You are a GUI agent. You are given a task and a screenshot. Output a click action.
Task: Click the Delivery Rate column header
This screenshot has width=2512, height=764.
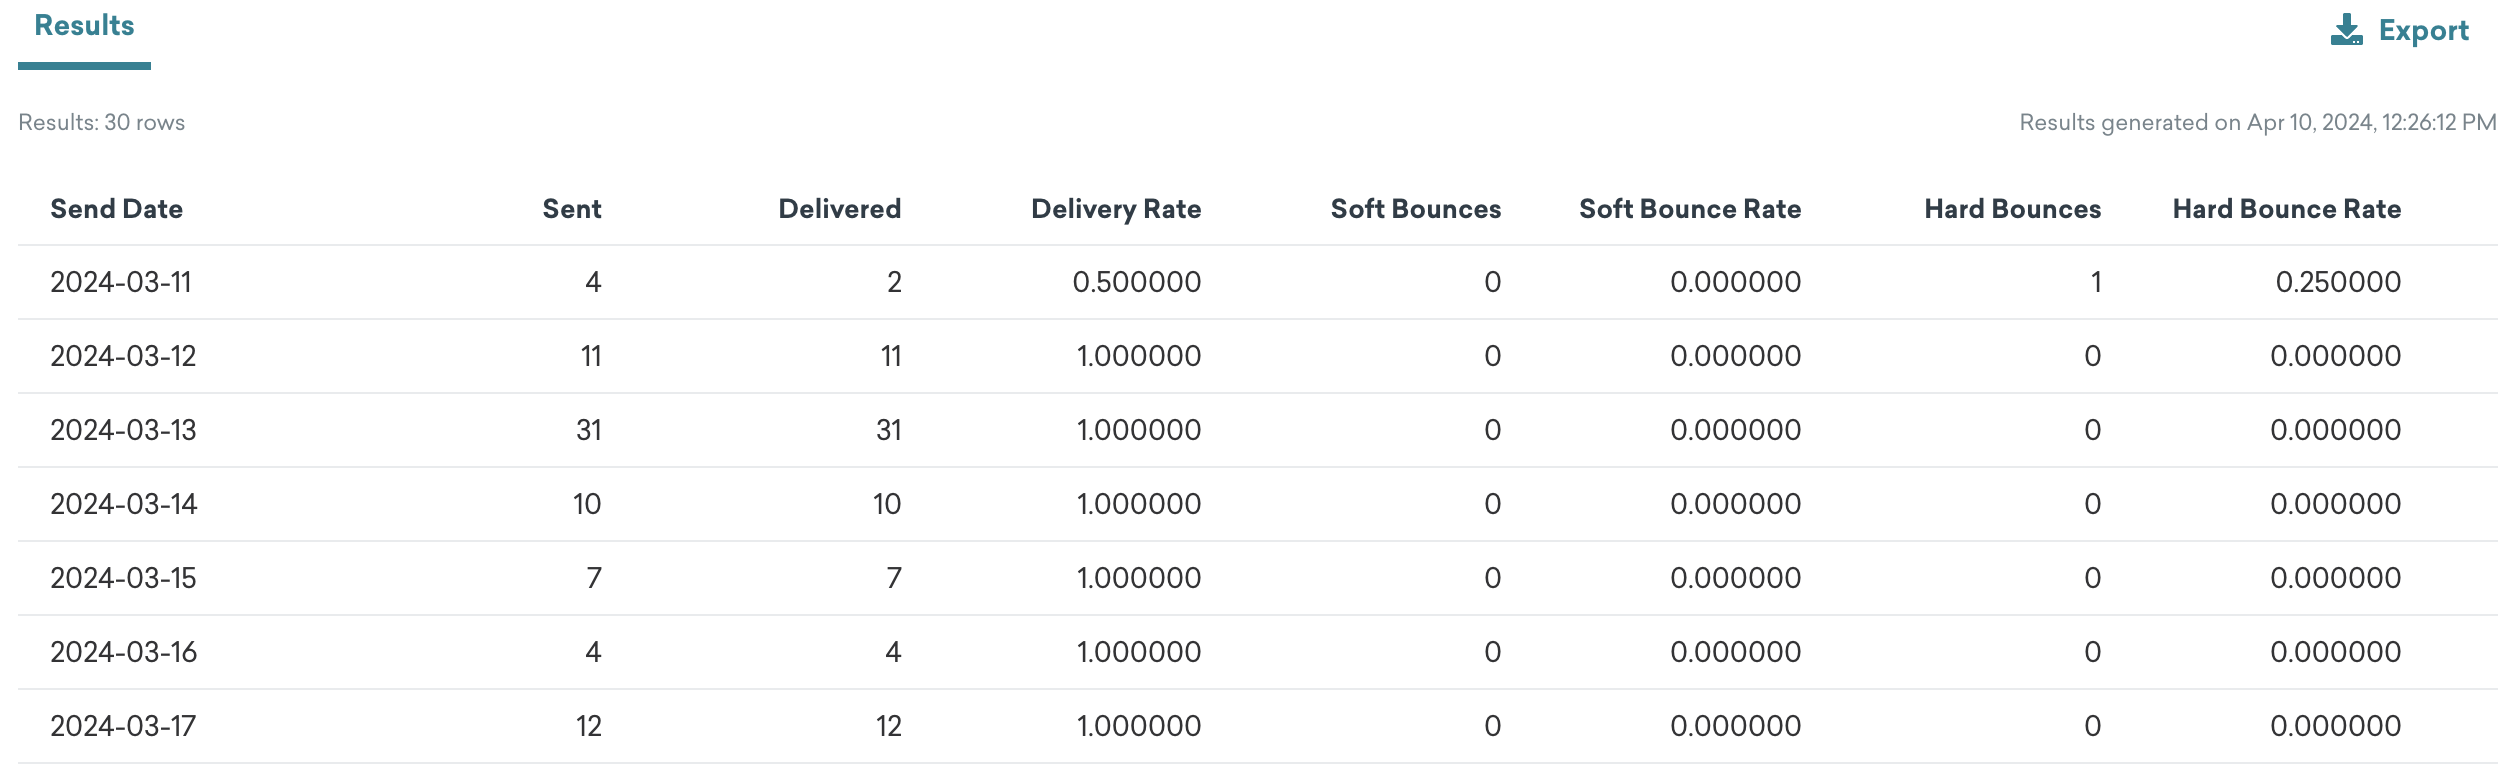tap(1115, 209)
